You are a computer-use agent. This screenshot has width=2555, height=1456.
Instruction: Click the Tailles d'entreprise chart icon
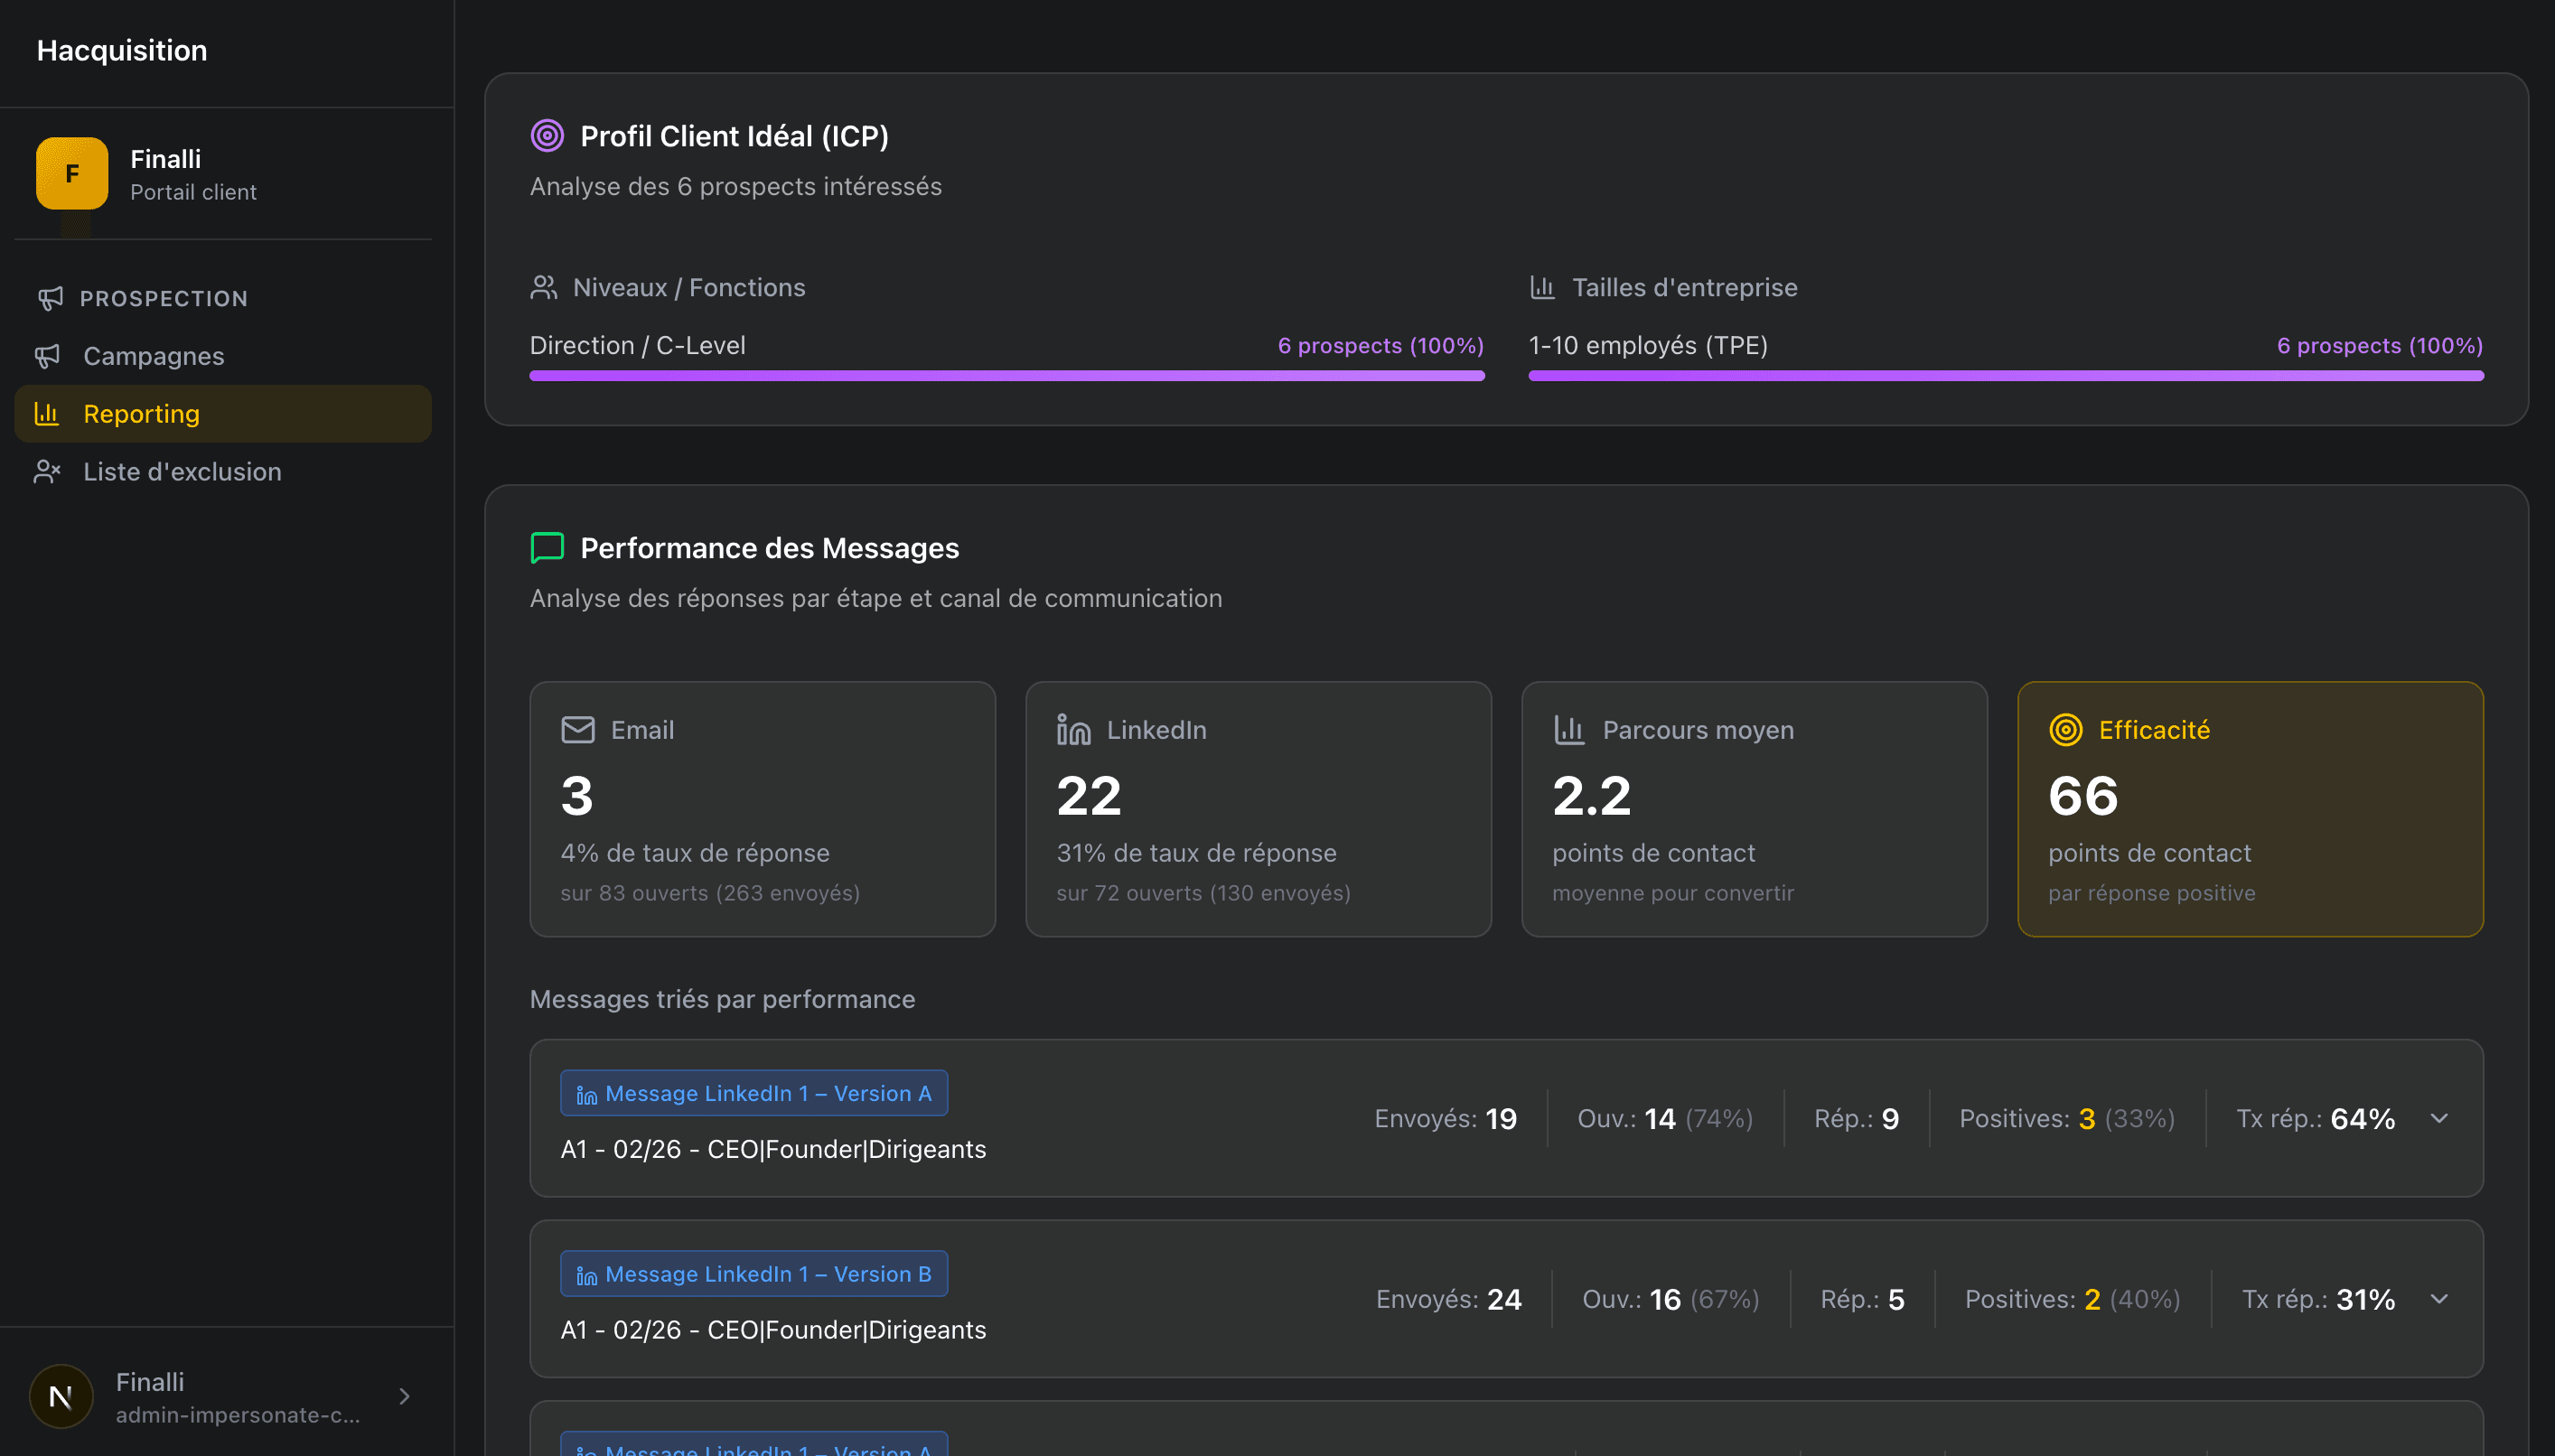pyautogui.click(x=1542, y=288)
